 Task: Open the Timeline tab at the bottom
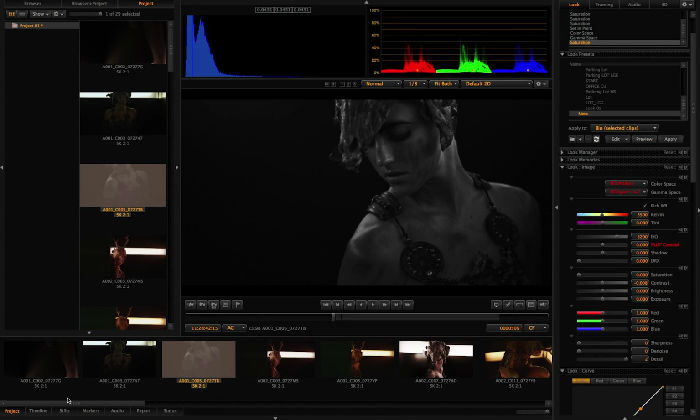pos(38,411)
